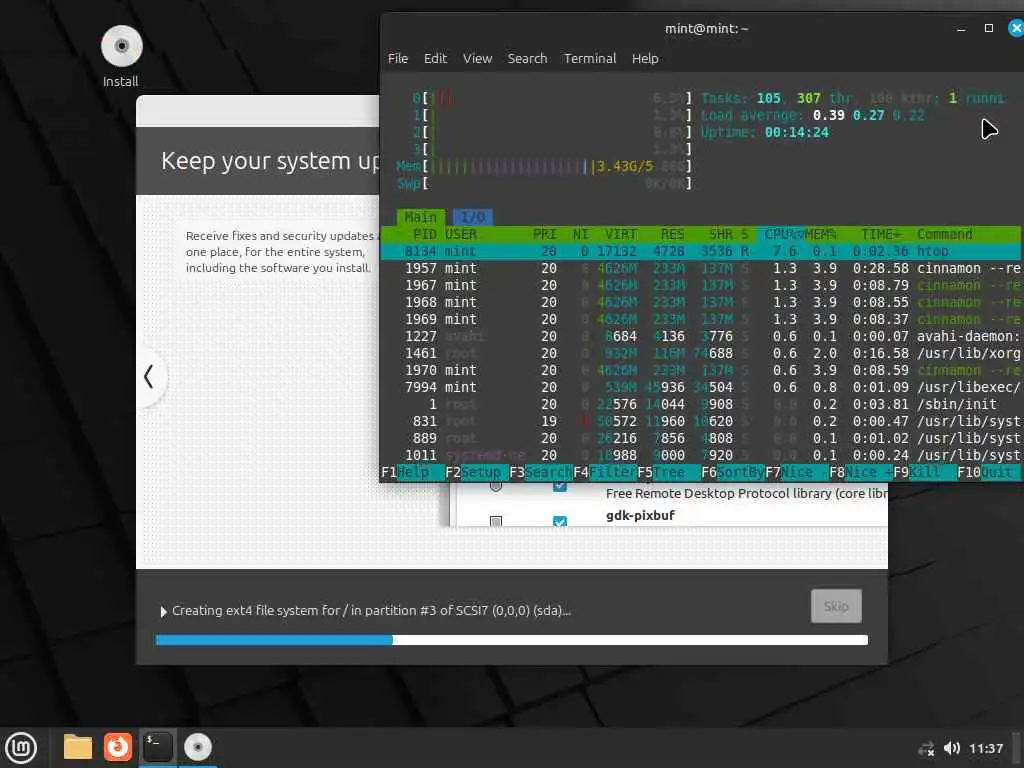Open the Linux Mint start menu
Screen dimensions: 1024x768
(x=21, y=747)
